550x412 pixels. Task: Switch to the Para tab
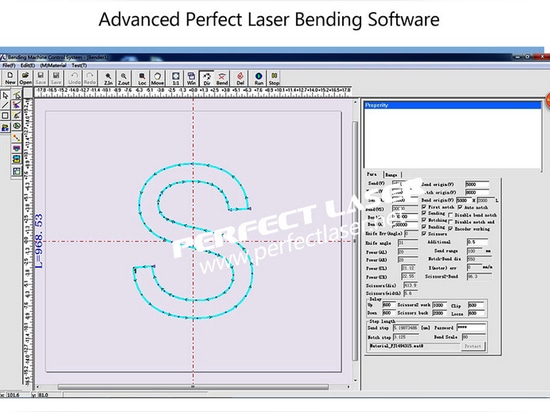372,174
